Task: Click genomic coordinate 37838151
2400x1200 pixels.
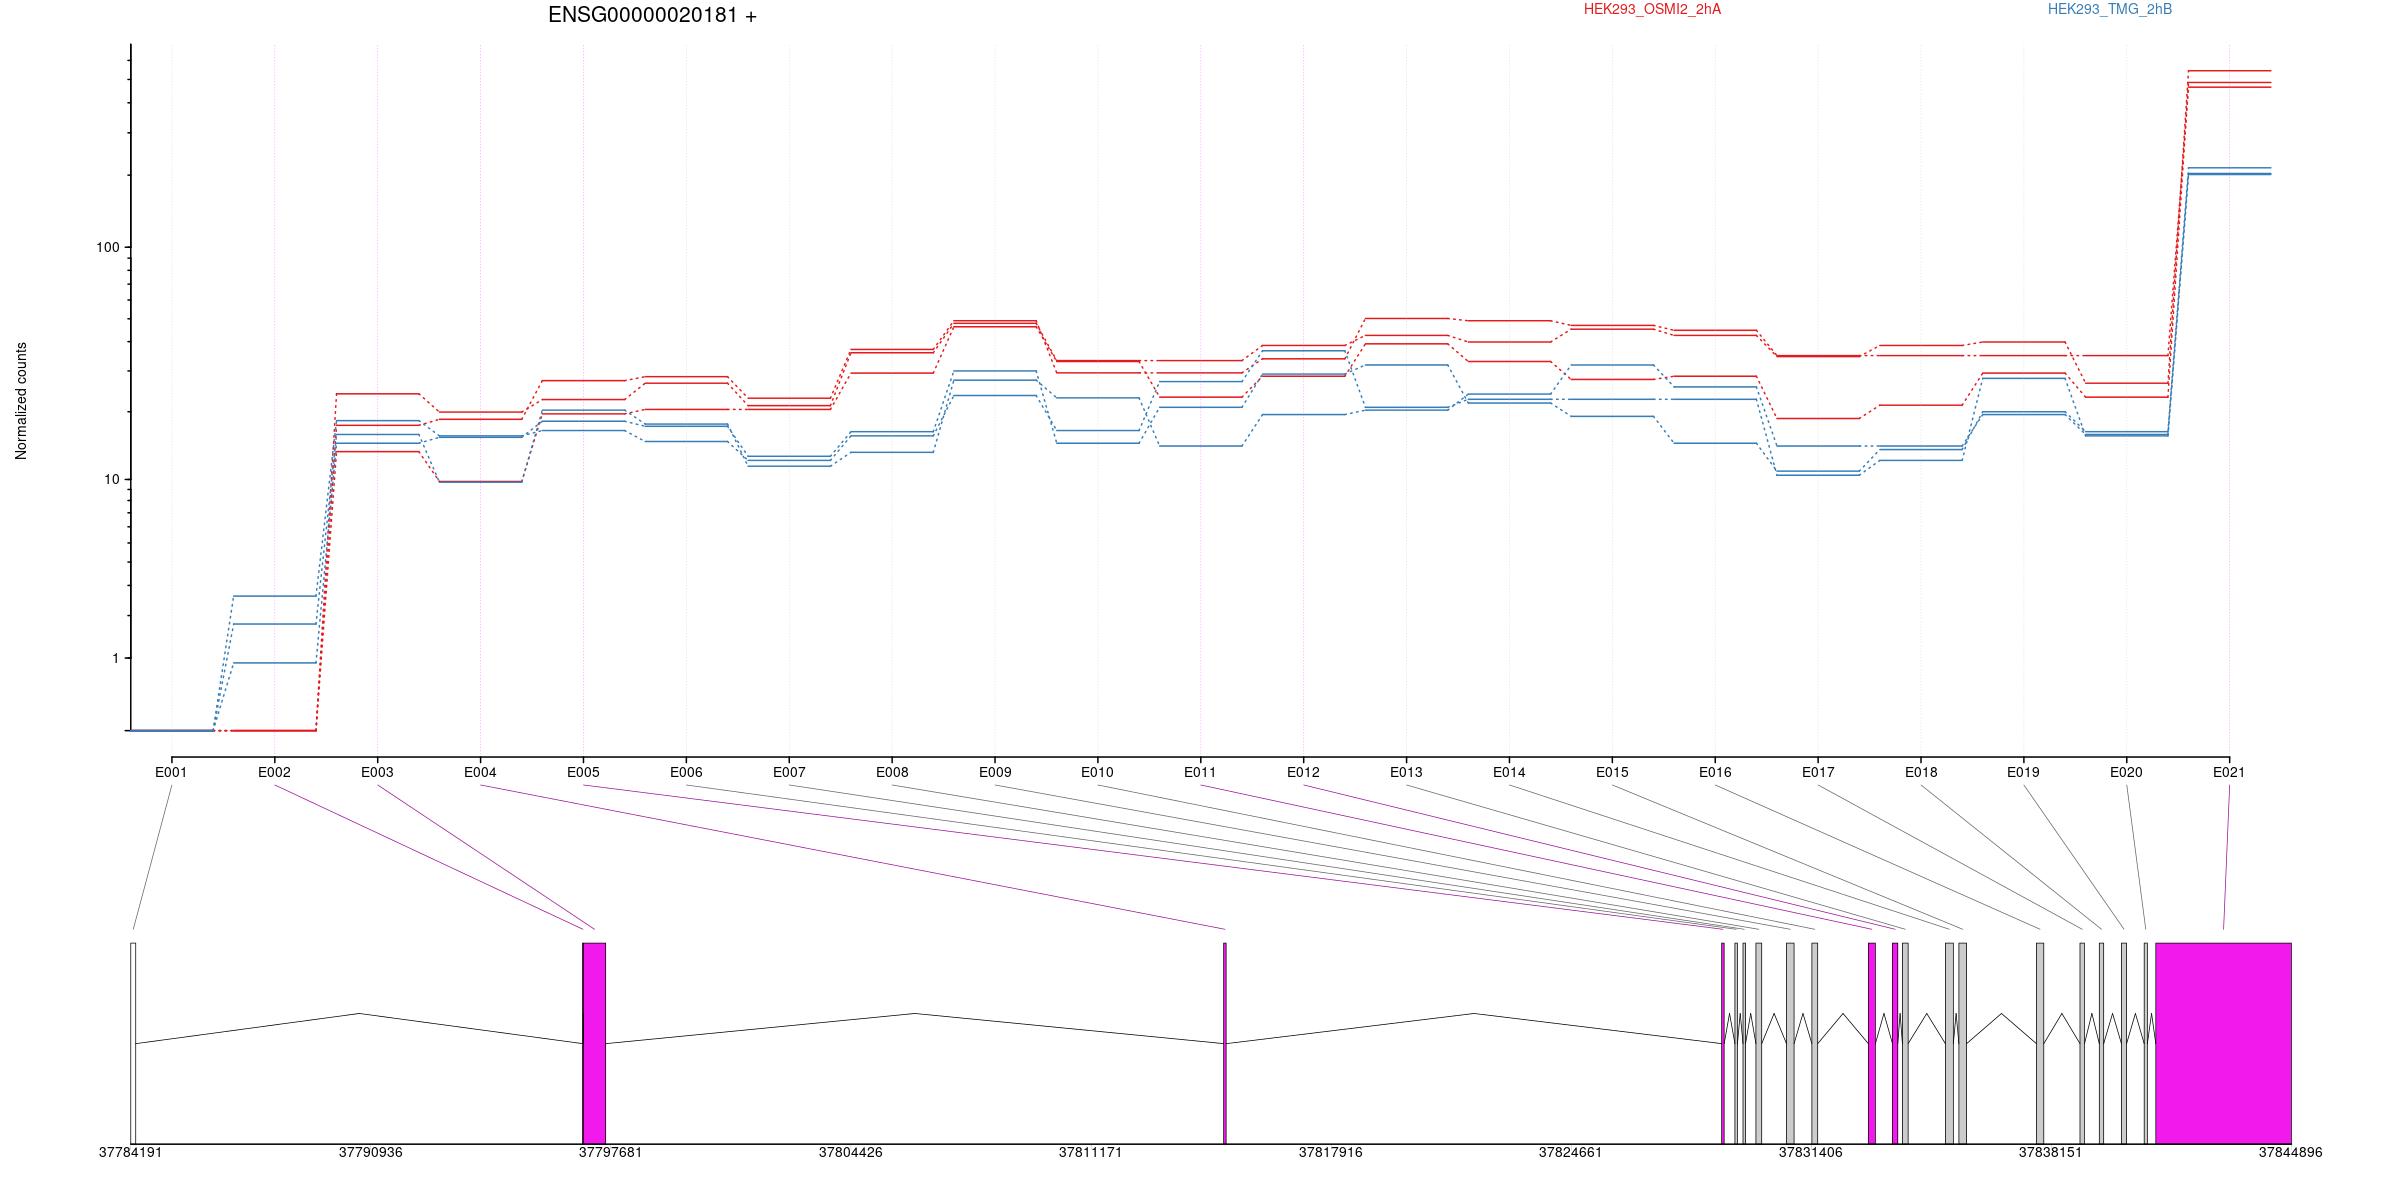Action: [x=2050, y=1152]
